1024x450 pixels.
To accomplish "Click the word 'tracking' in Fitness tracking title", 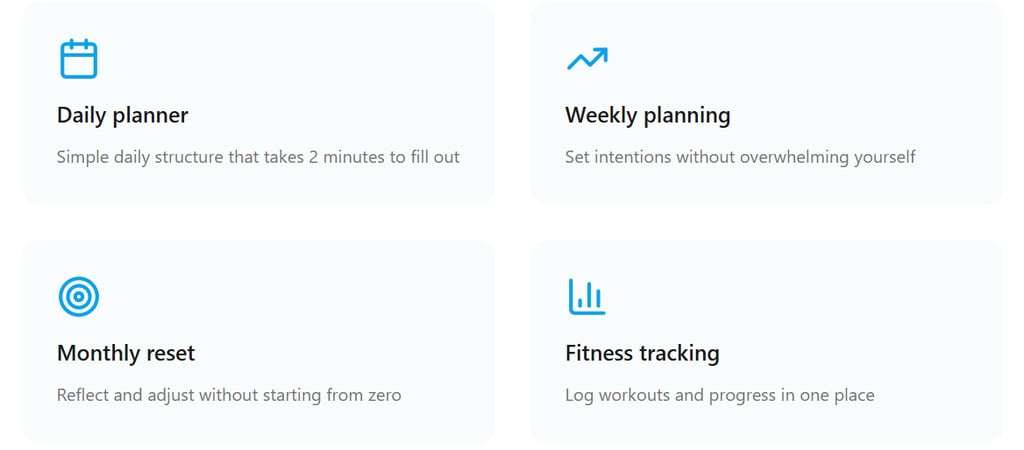I will coord(679,354).
